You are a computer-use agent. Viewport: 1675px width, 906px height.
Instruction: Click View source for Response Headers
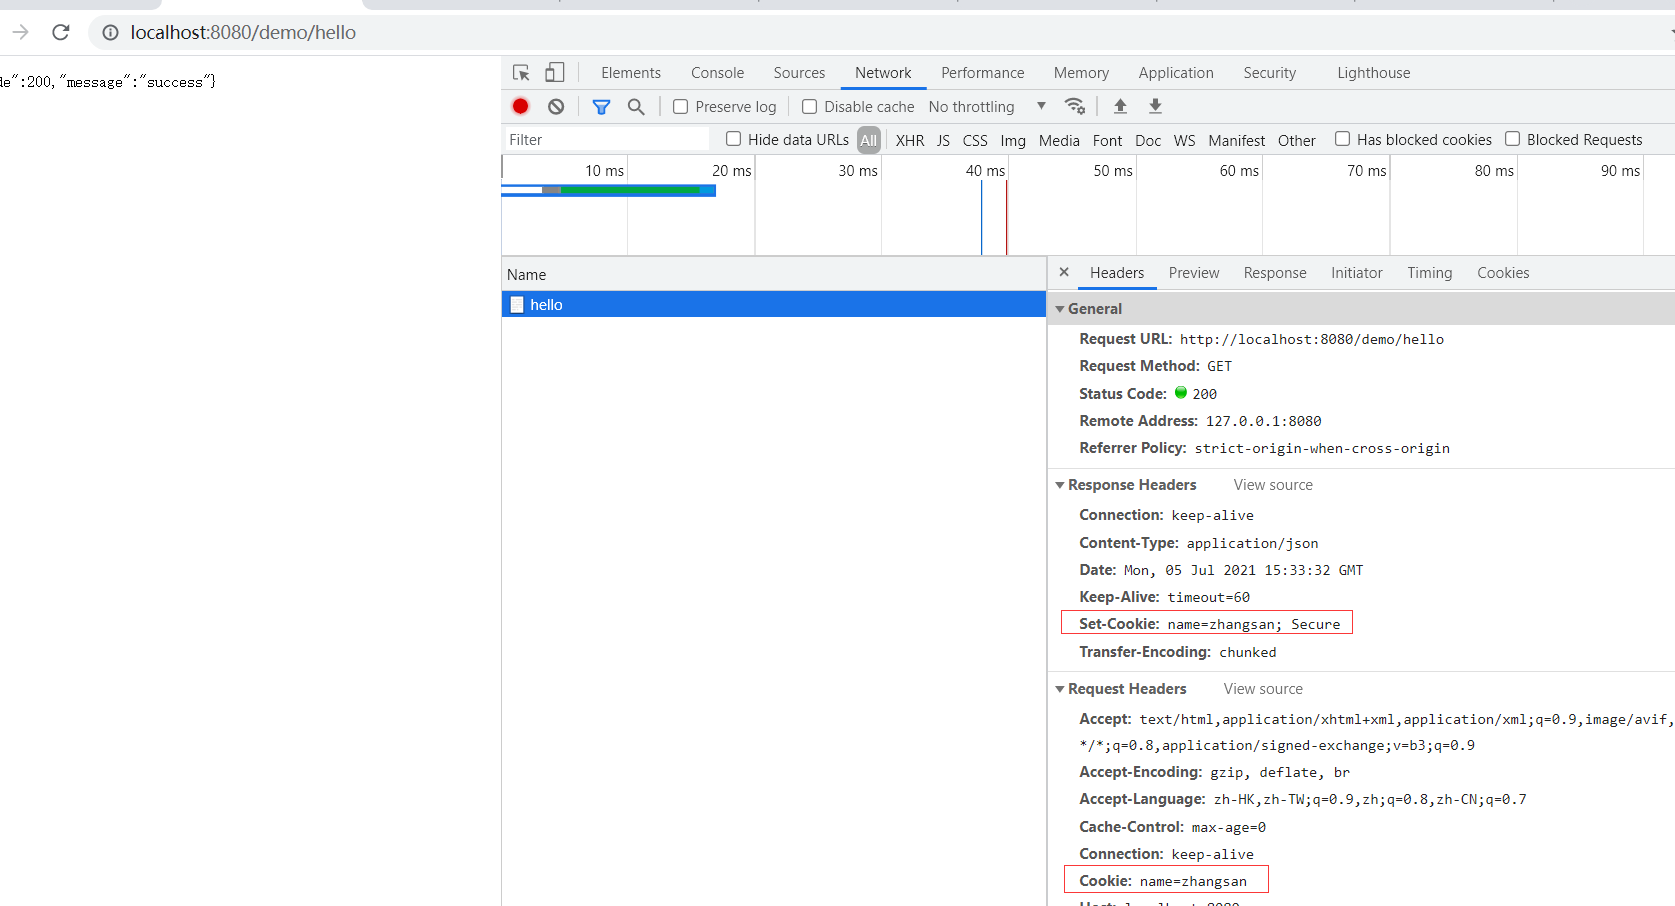tap(1273, 485)
